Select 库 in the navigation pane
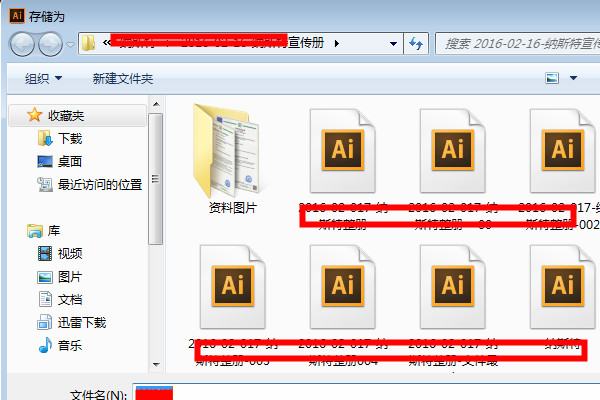This screenshot has height=400, width=600. (x=44, y=230)
